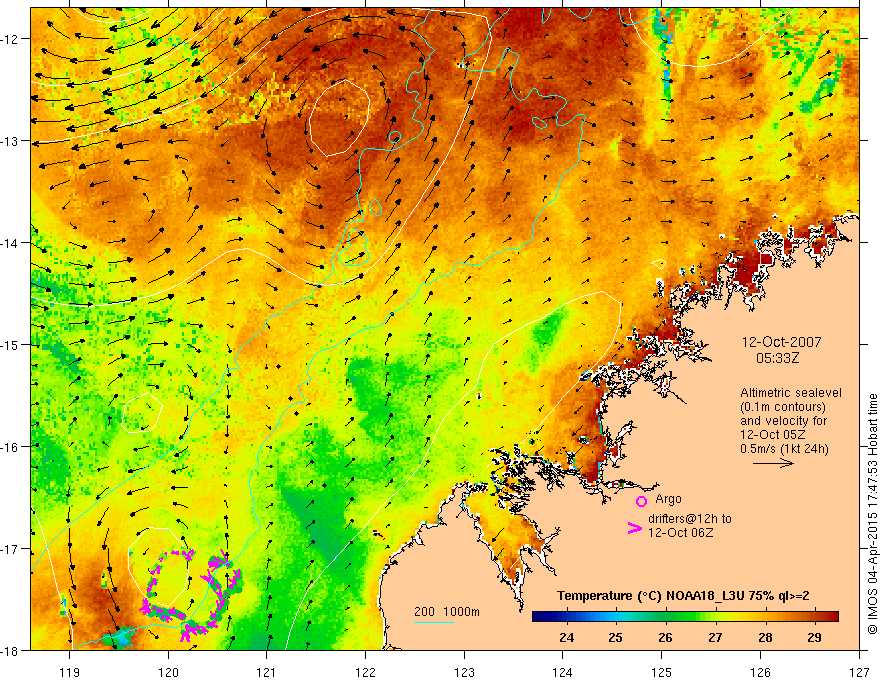
Task: Click the '12-Oct 05Z' caption line
Action: coord(772,435)
